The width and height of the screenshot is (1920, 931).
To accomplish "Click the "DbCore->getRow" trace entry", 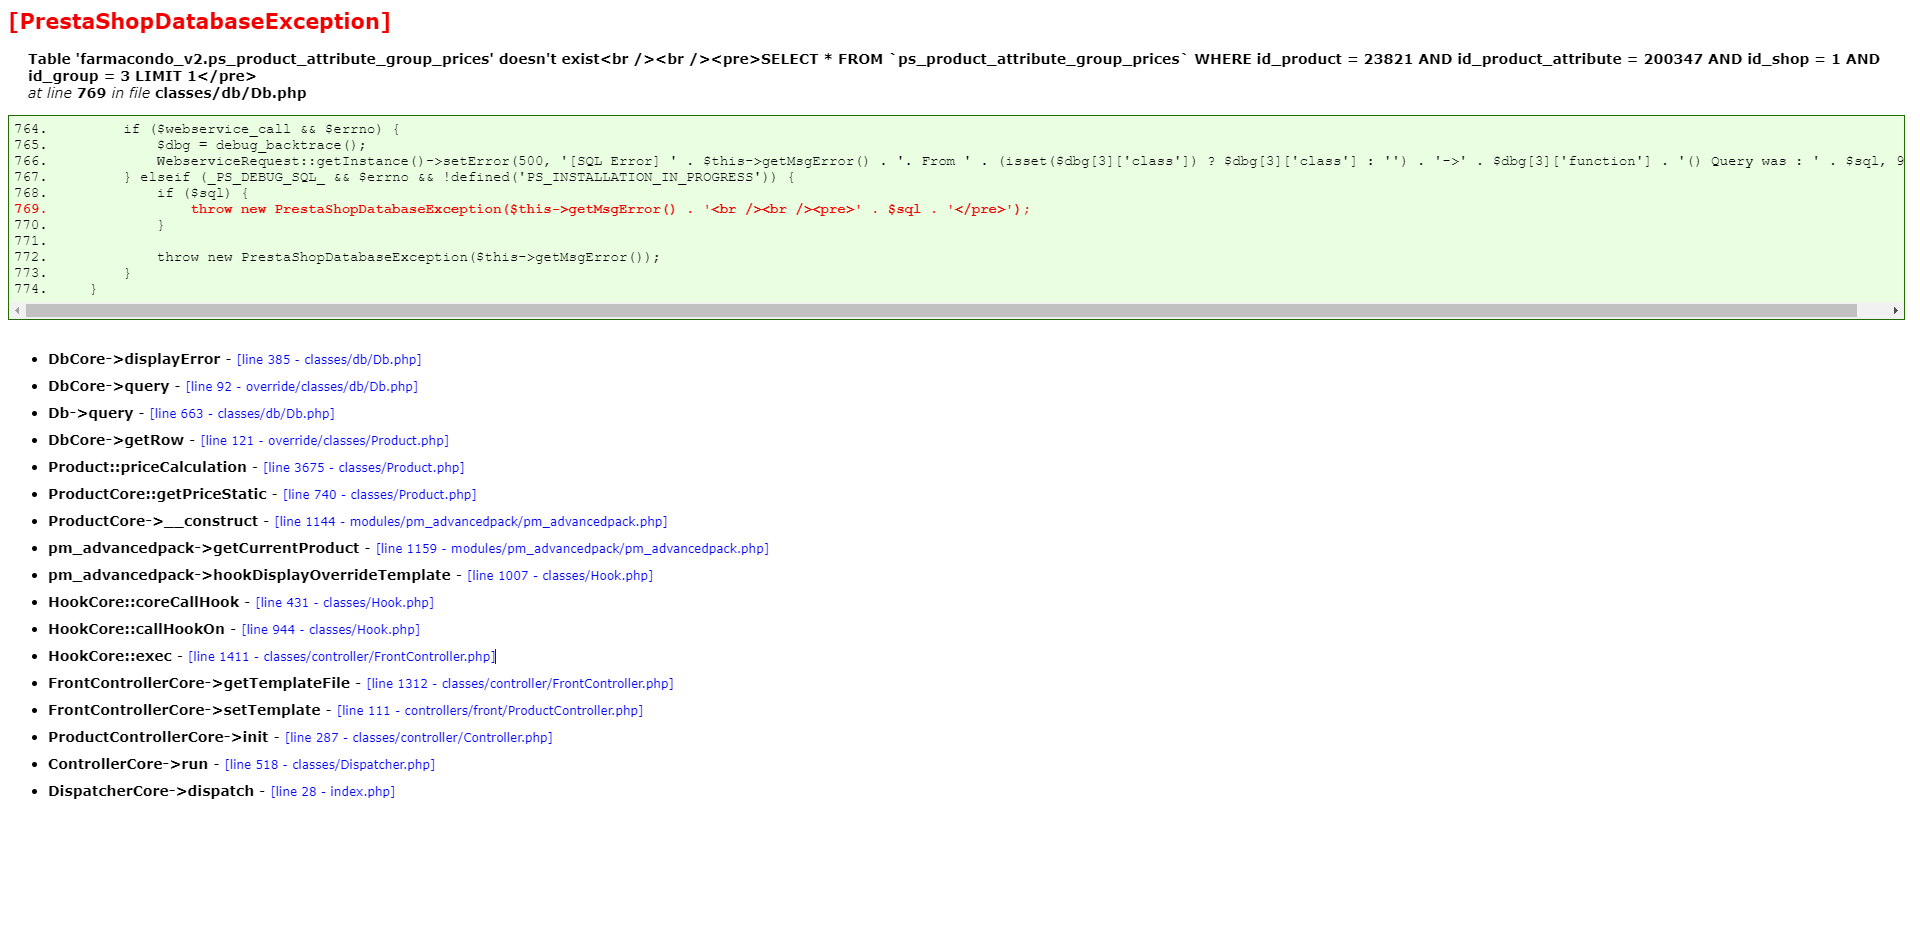I will [116, 440].
